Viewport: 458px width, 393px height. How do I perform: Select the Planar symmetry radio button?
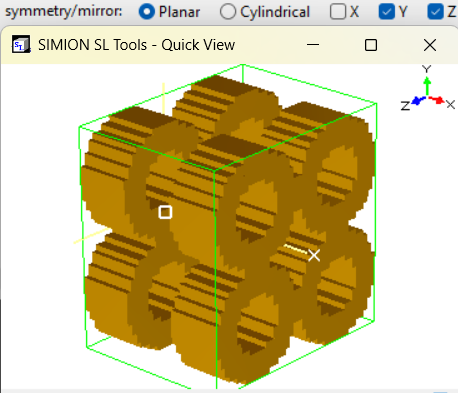[x=147, y=12]
